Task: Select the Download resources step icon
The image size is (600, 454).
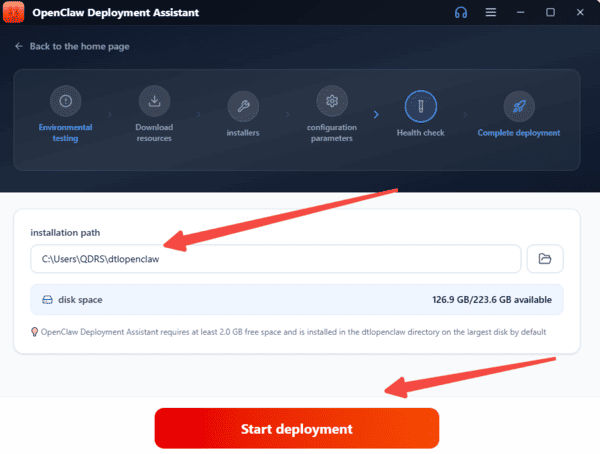Action: (x=154, y=101)
